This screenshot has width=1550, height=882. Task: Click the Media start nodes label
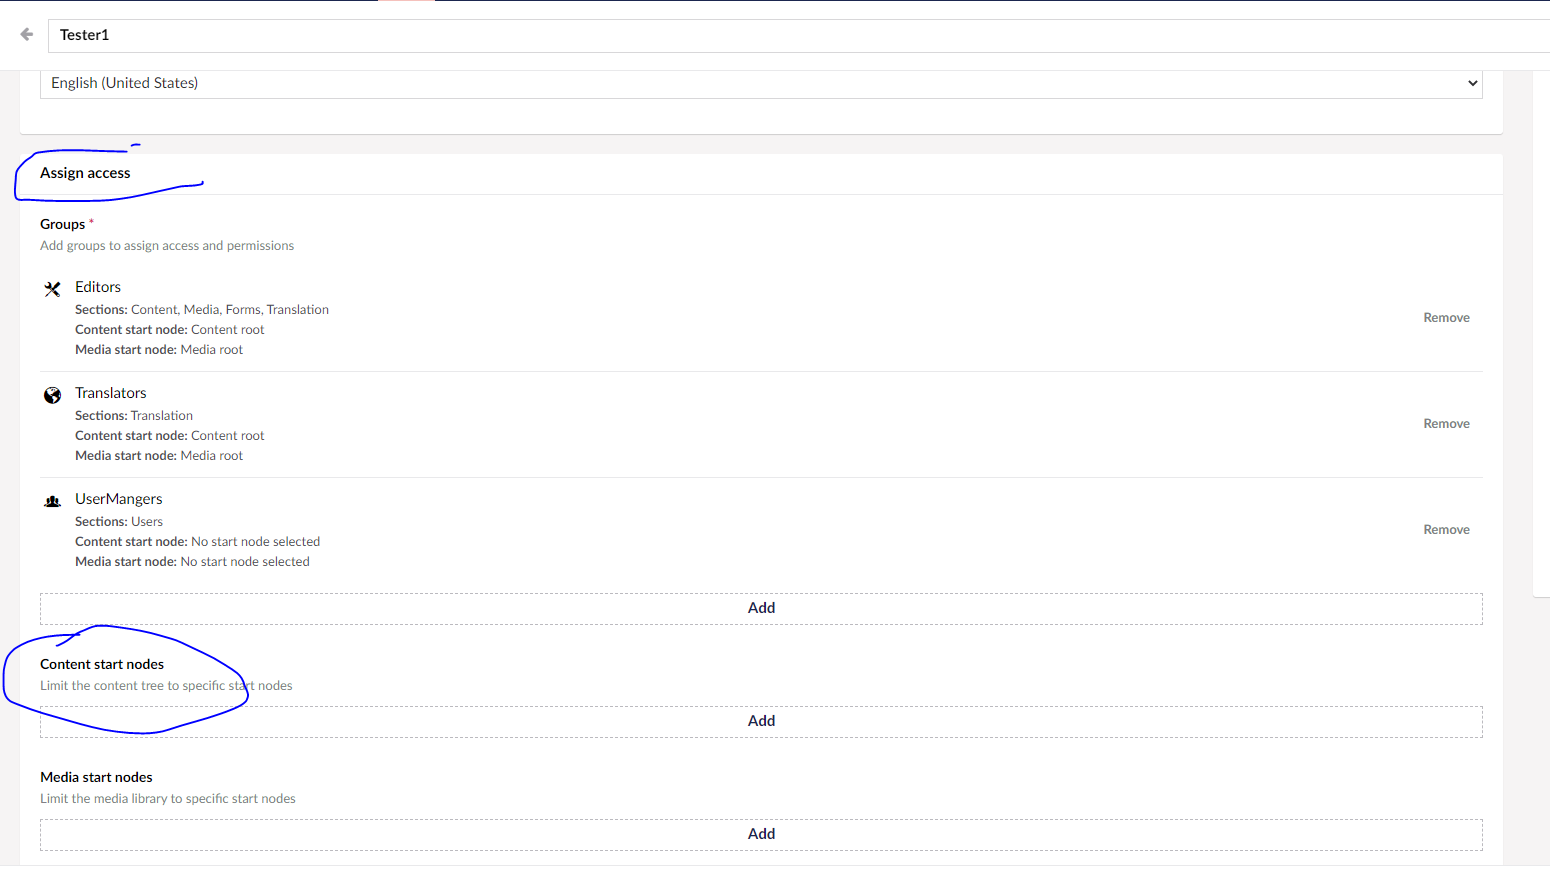tap(96, 777)
